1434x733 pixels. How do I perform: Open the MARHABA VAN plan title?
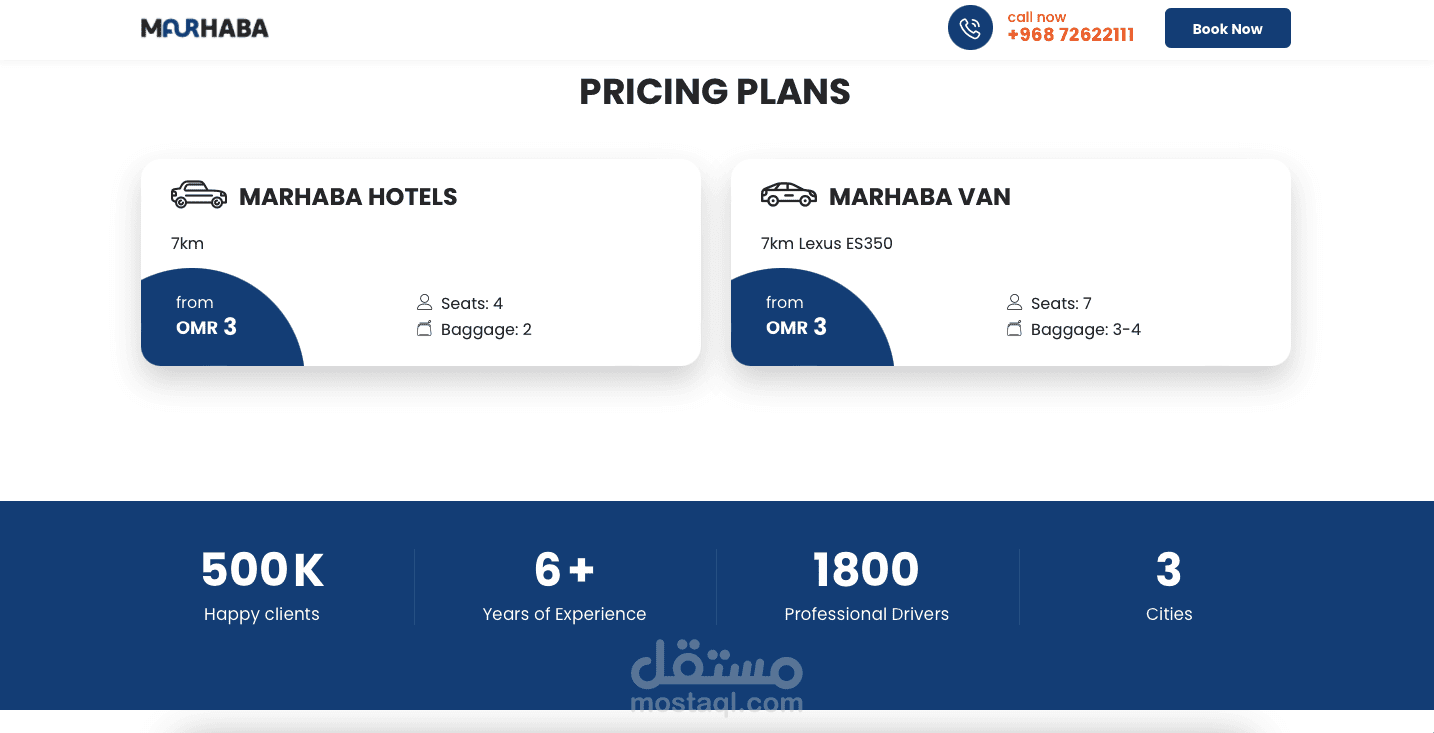point(919,197)
